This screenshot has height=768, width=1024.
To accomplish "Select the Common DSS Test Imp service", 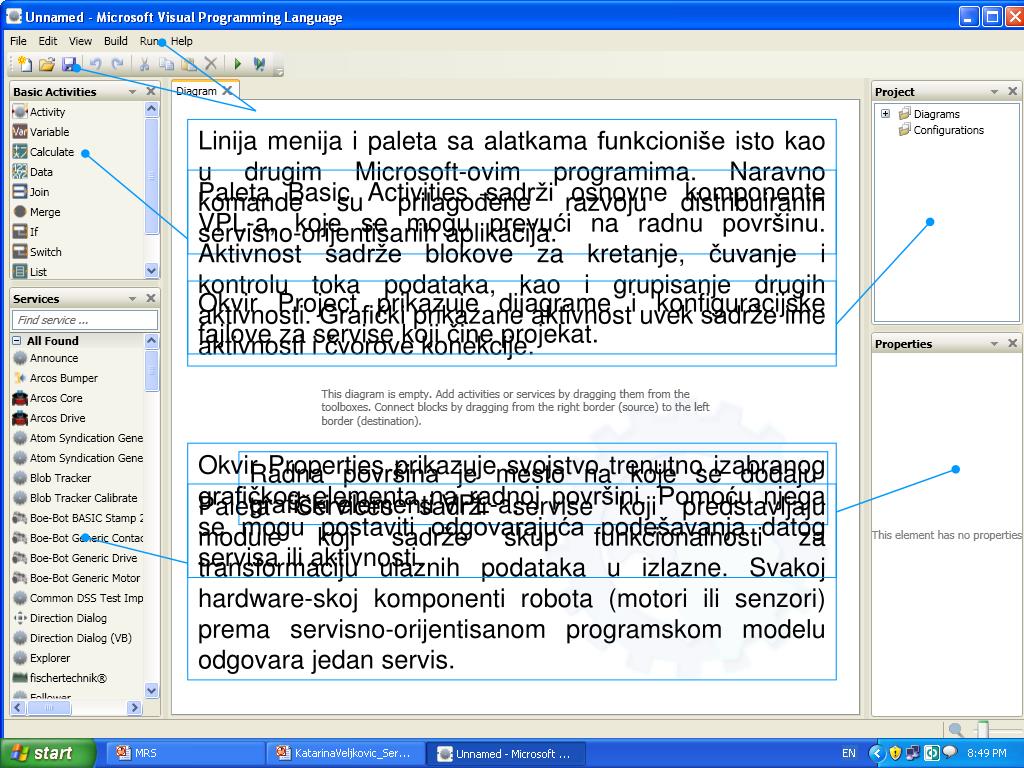I will point(77,598).
